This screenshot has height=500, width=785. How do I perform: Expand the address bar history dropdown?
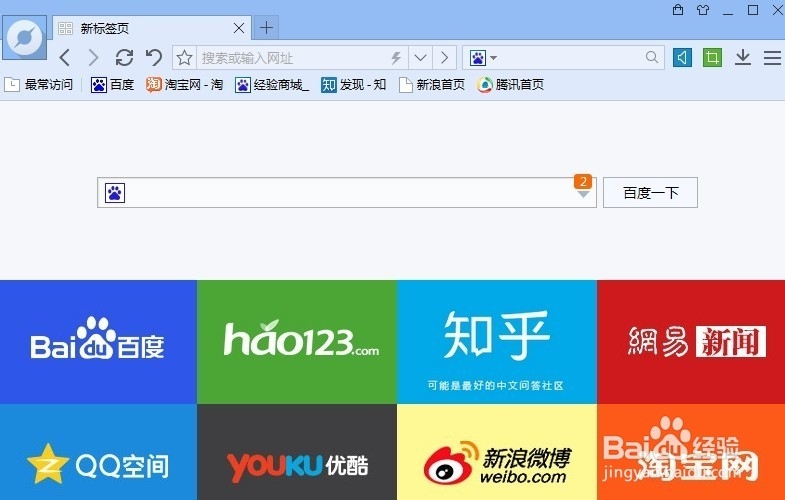pyautogui.click(x=420, y=58)
